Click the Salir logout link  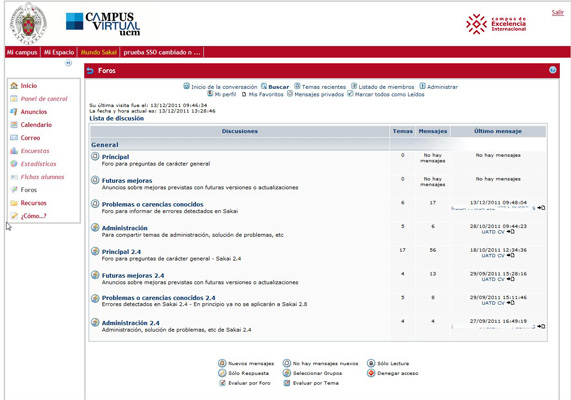[x=558, y=12]
